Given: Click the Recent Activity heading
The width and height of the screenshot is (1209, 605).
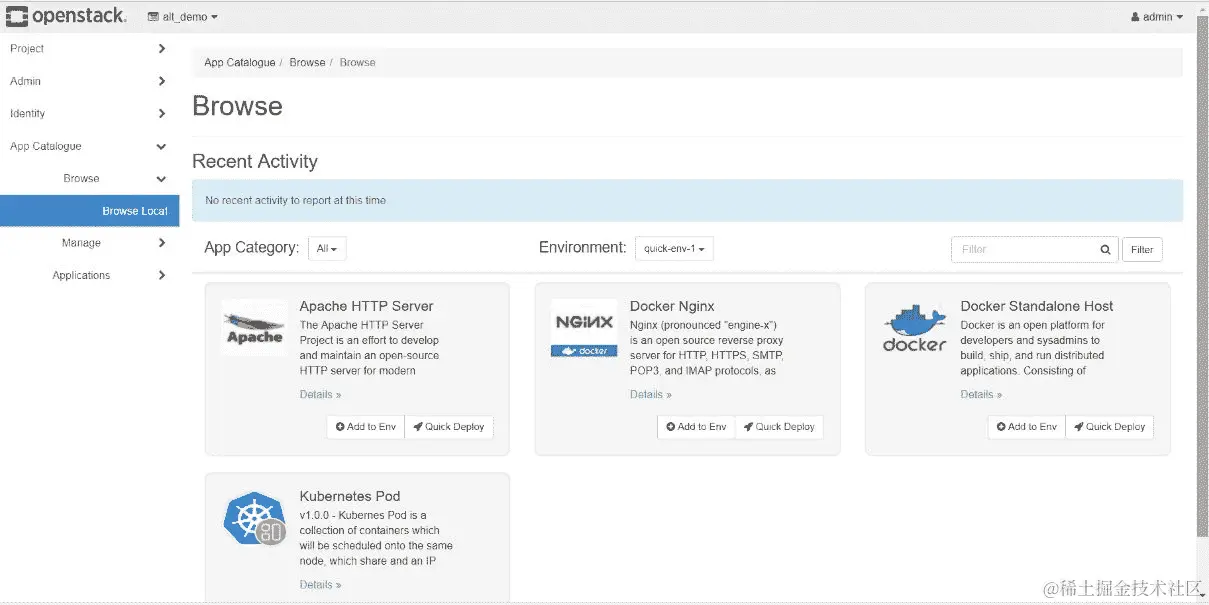Looking at the screenshot, I should pyautogui.click(x=255, y=162).
